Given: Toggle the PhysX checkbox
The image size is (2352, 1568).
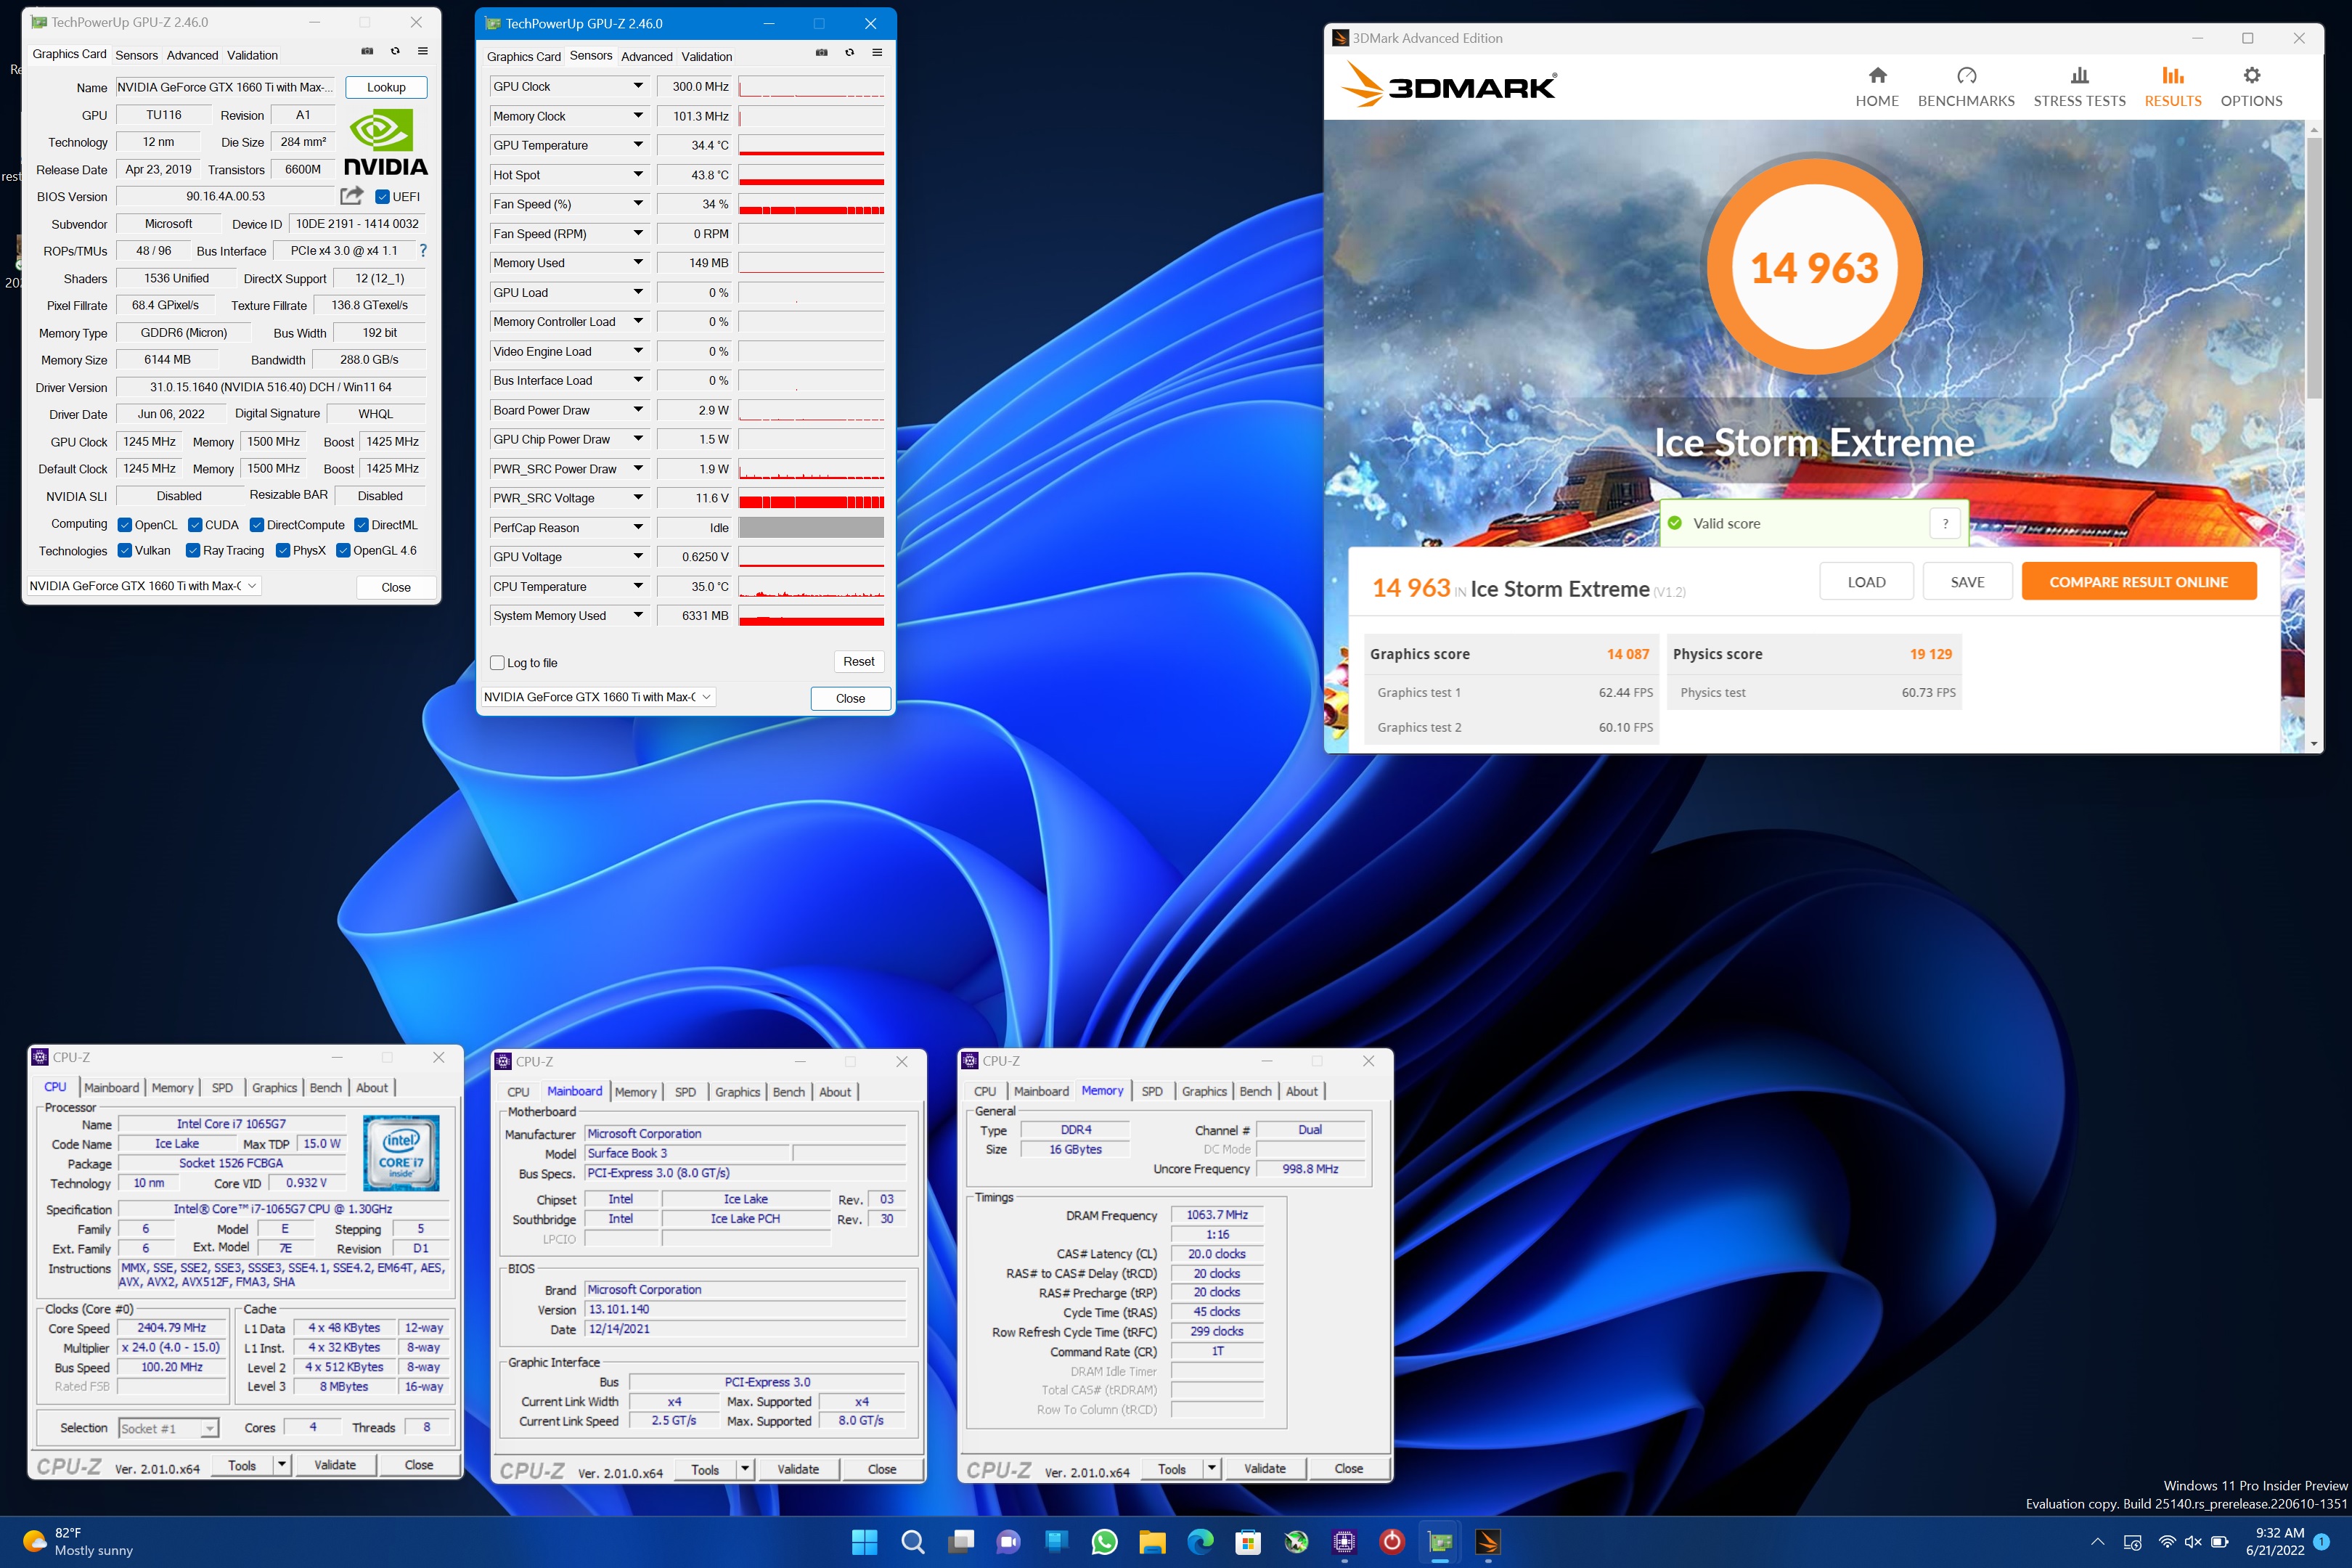Looking at the screenshot, I should coord(283,550).
